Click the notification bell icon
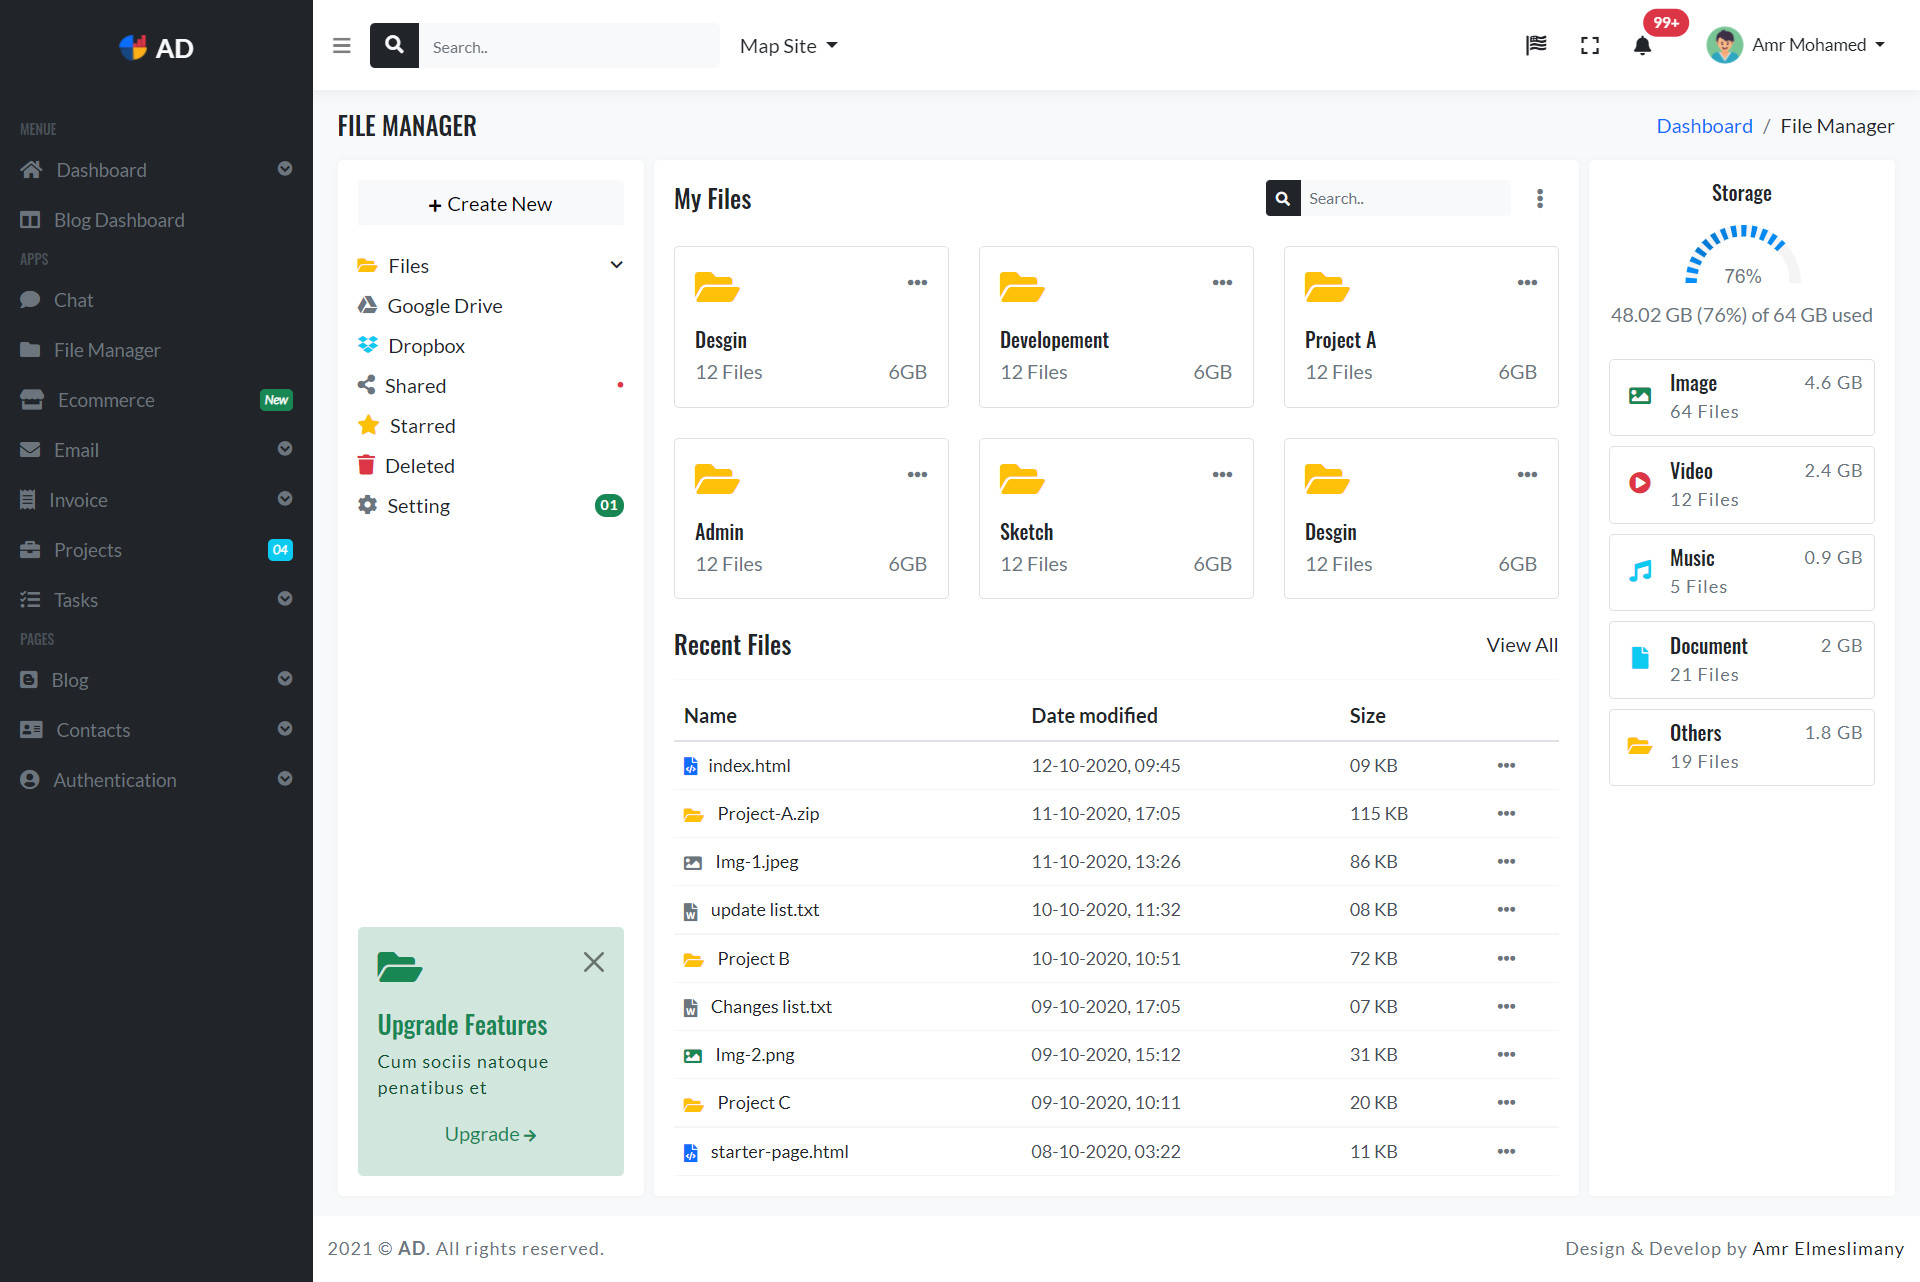 (x=1642, y=46)
